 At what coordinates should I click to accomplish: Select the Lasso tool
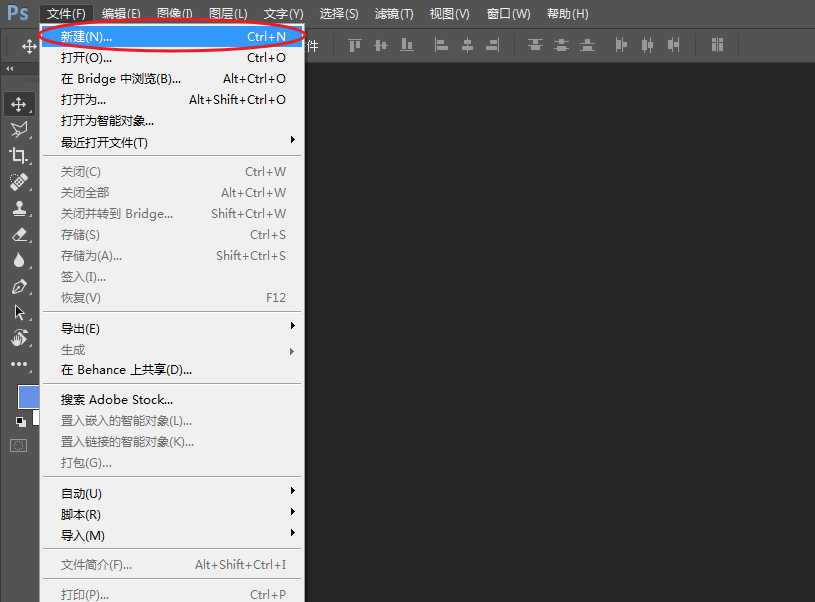[x=18, y=129]
